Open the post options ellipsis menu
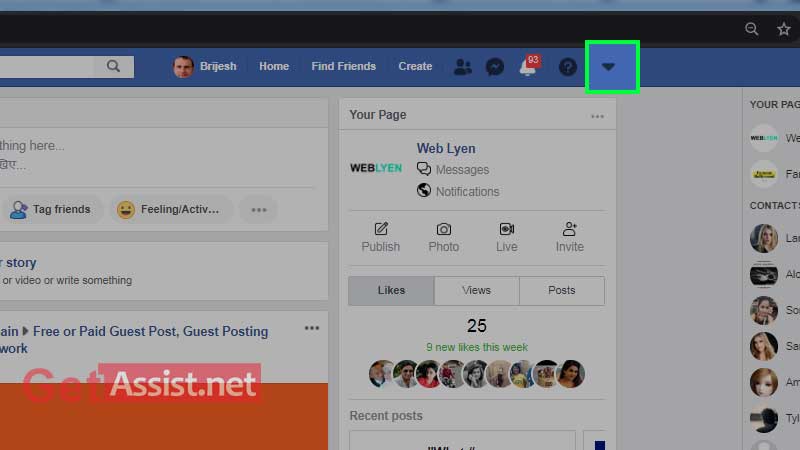The image size is (800, 450). 312,328
